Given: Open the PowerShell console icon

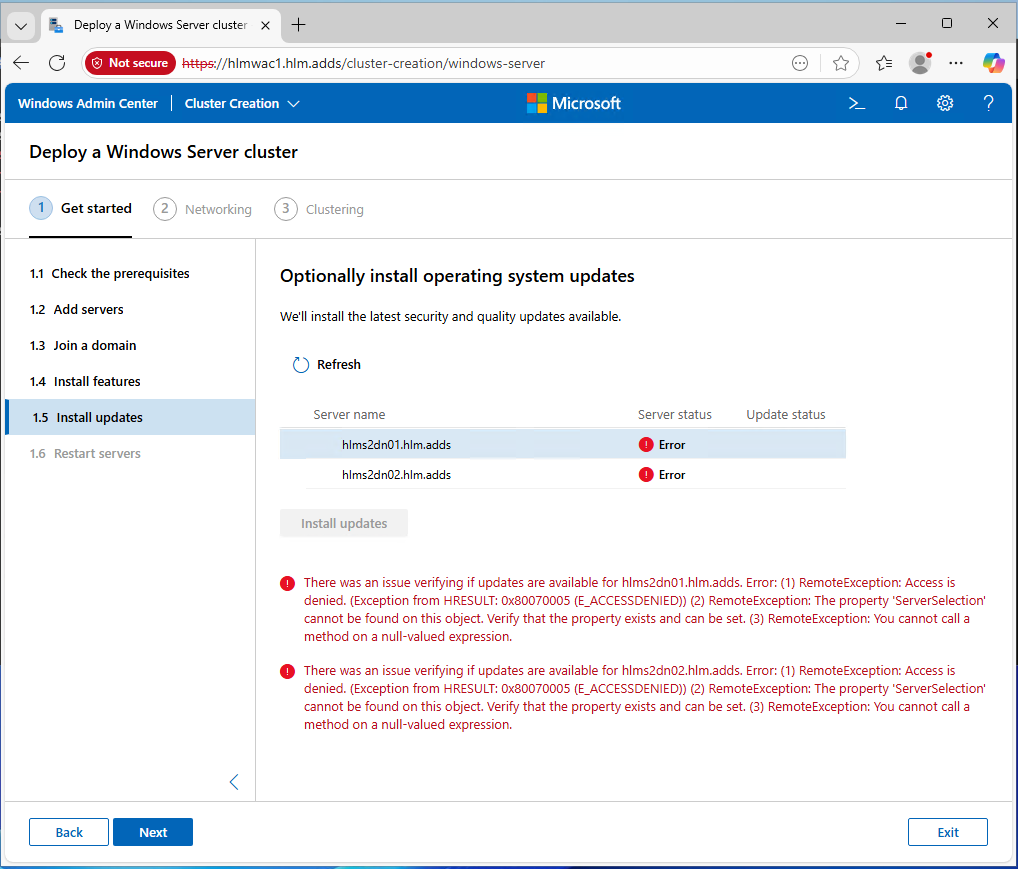Looking at the screenshot, I should click(856, 103).
